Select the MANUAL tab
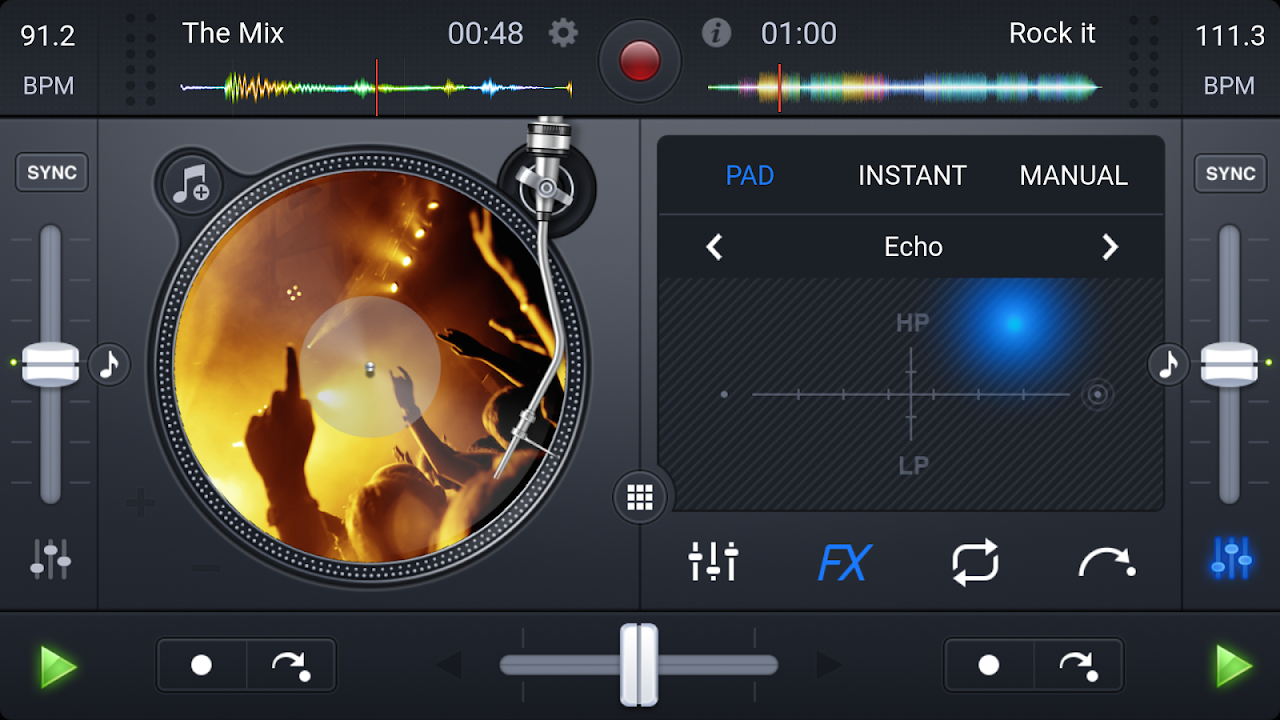Viewport: 1280px width, 720px height. point(1073,175)
